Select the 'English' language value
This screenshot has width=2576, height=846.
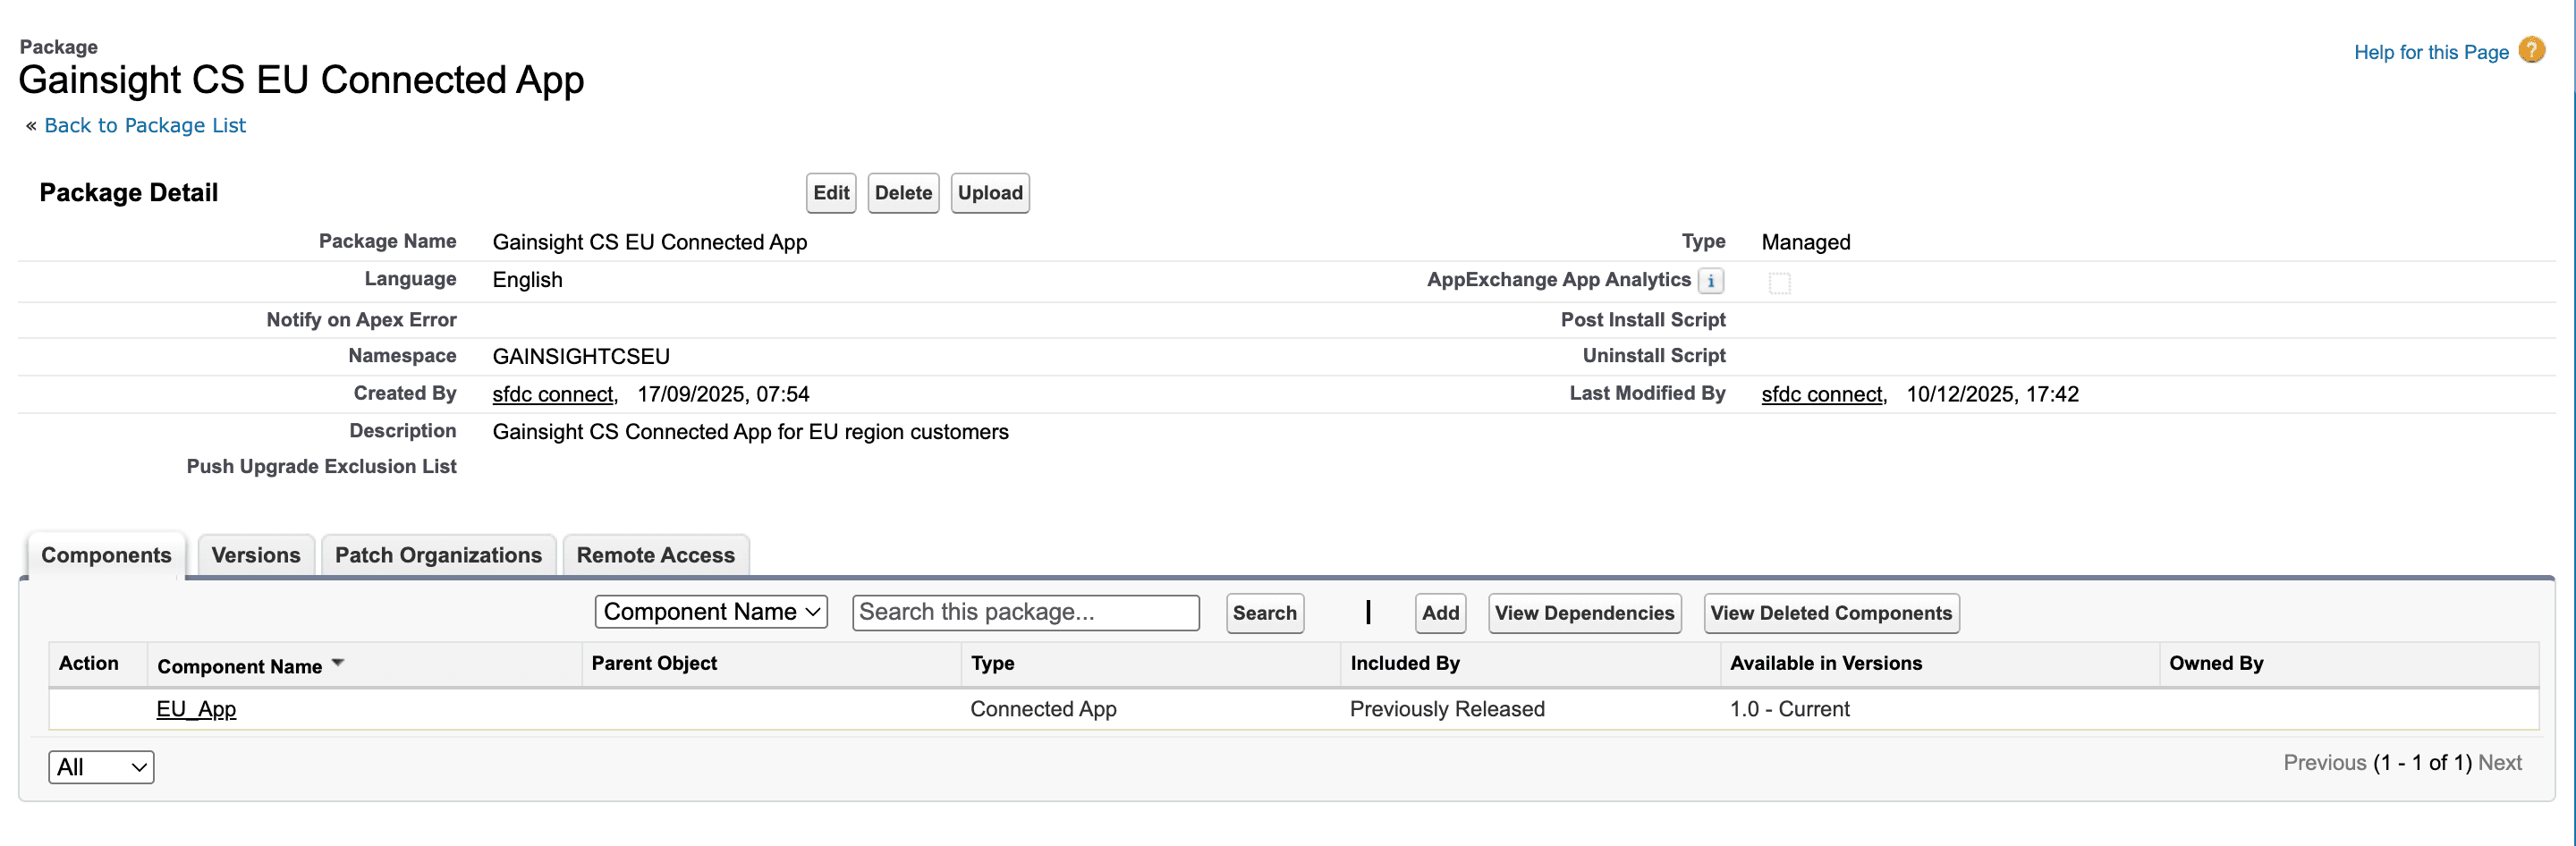click(x=527, y=280)
